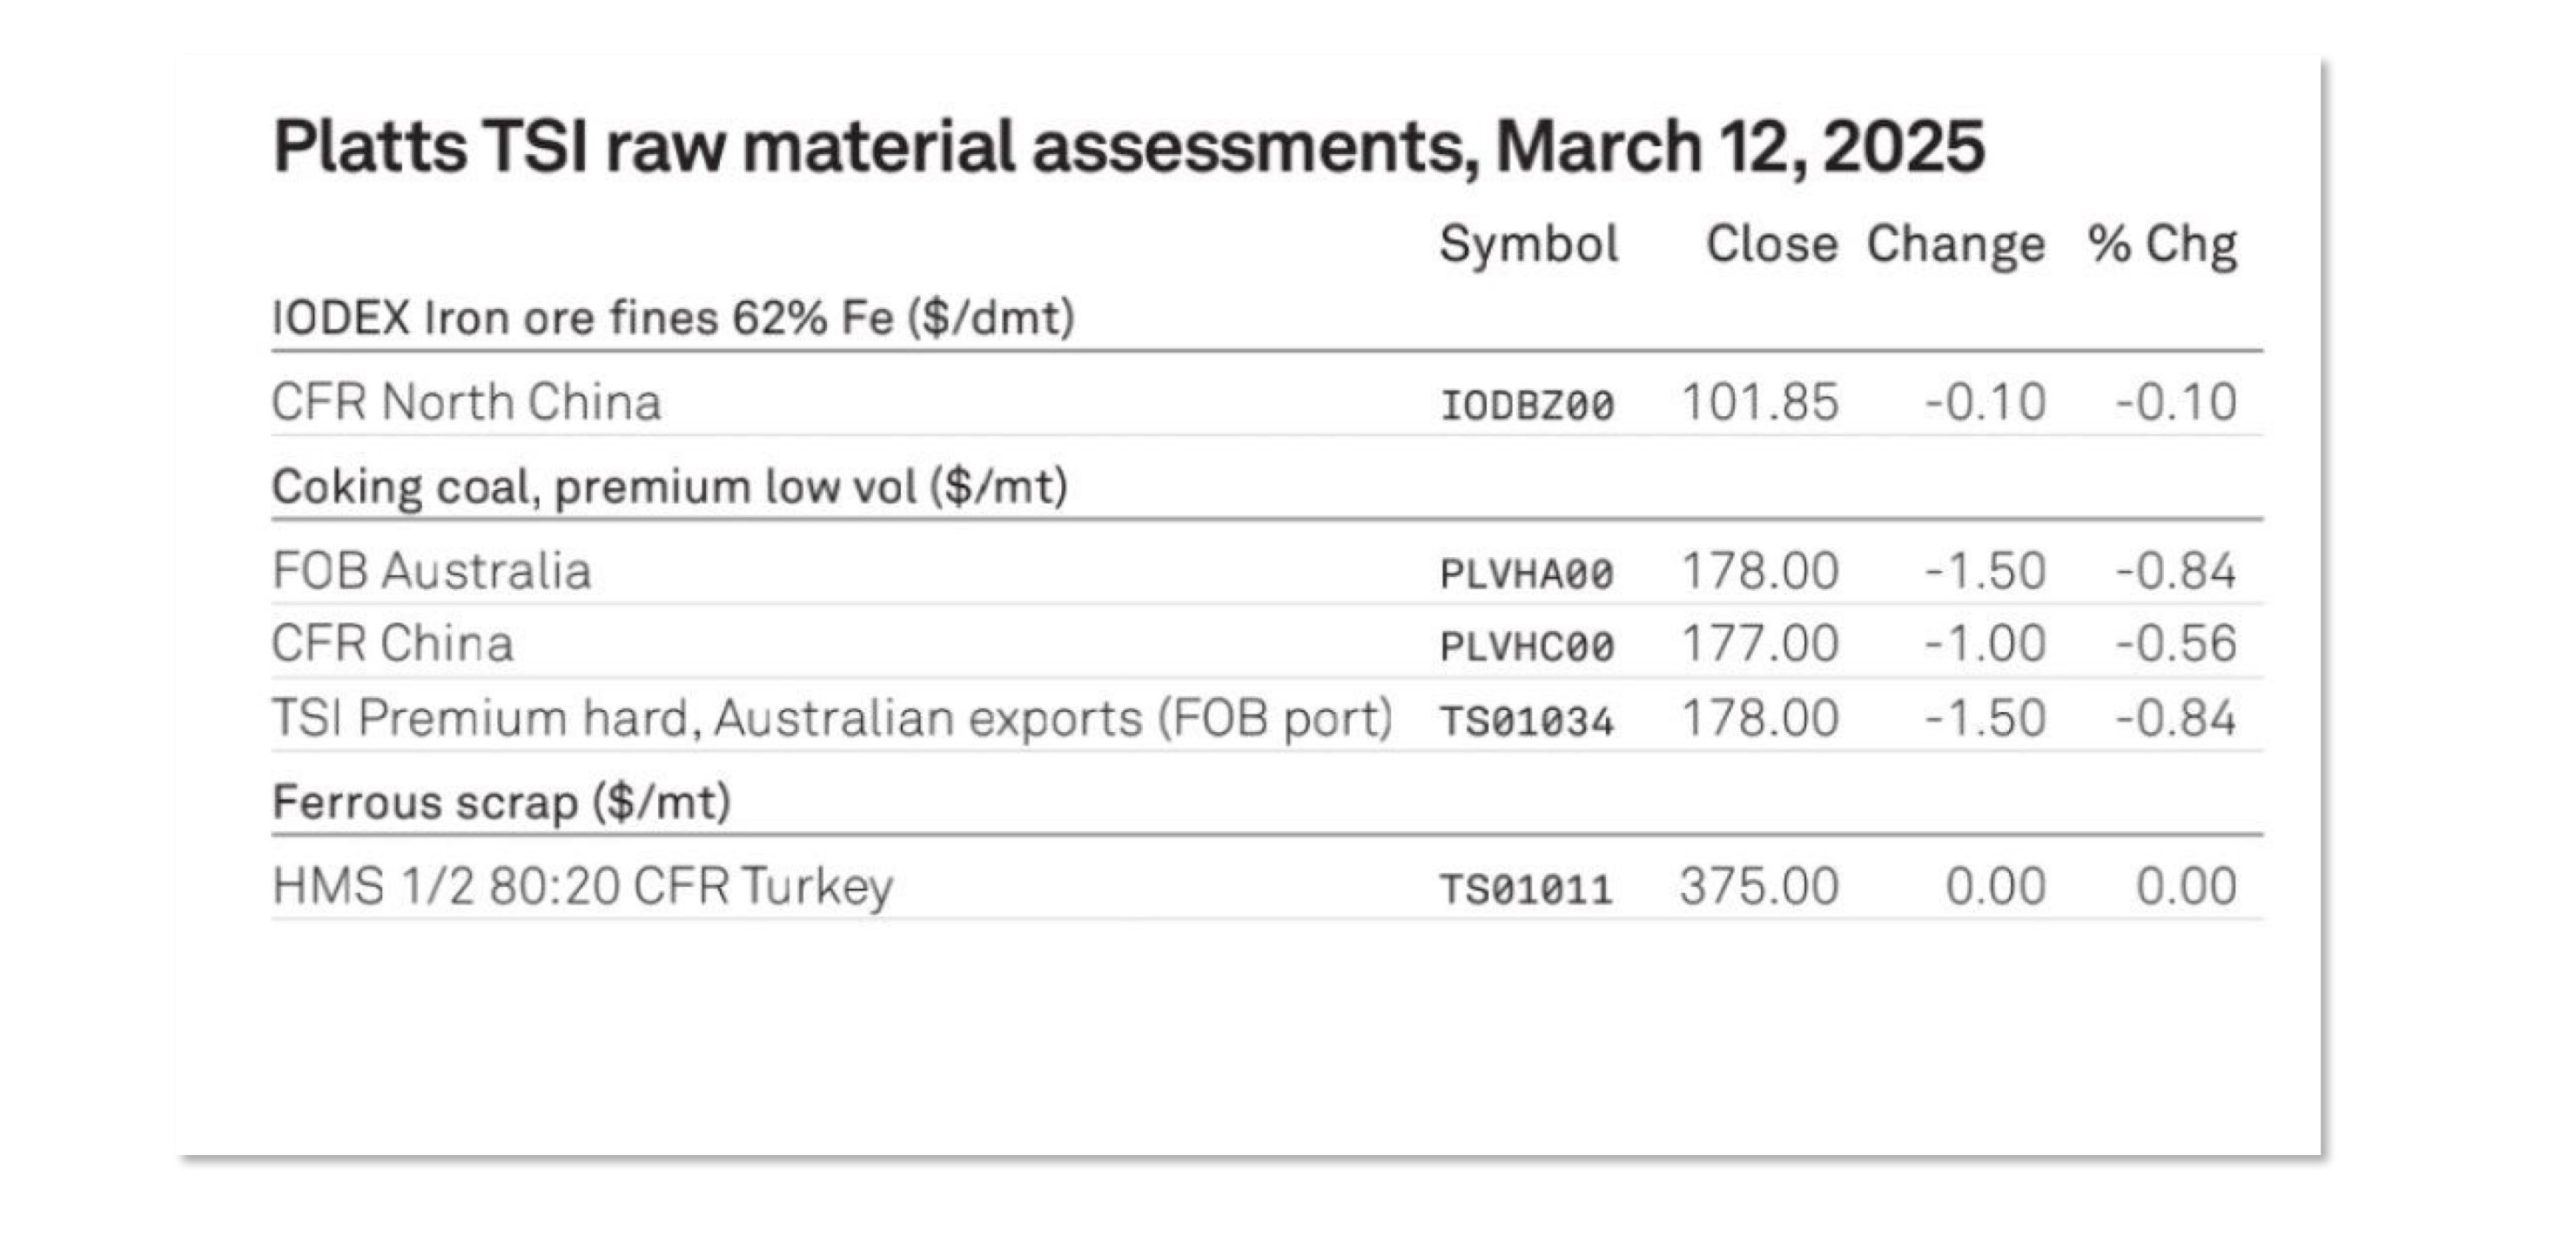Click the Change column header

click(1956, 246)
